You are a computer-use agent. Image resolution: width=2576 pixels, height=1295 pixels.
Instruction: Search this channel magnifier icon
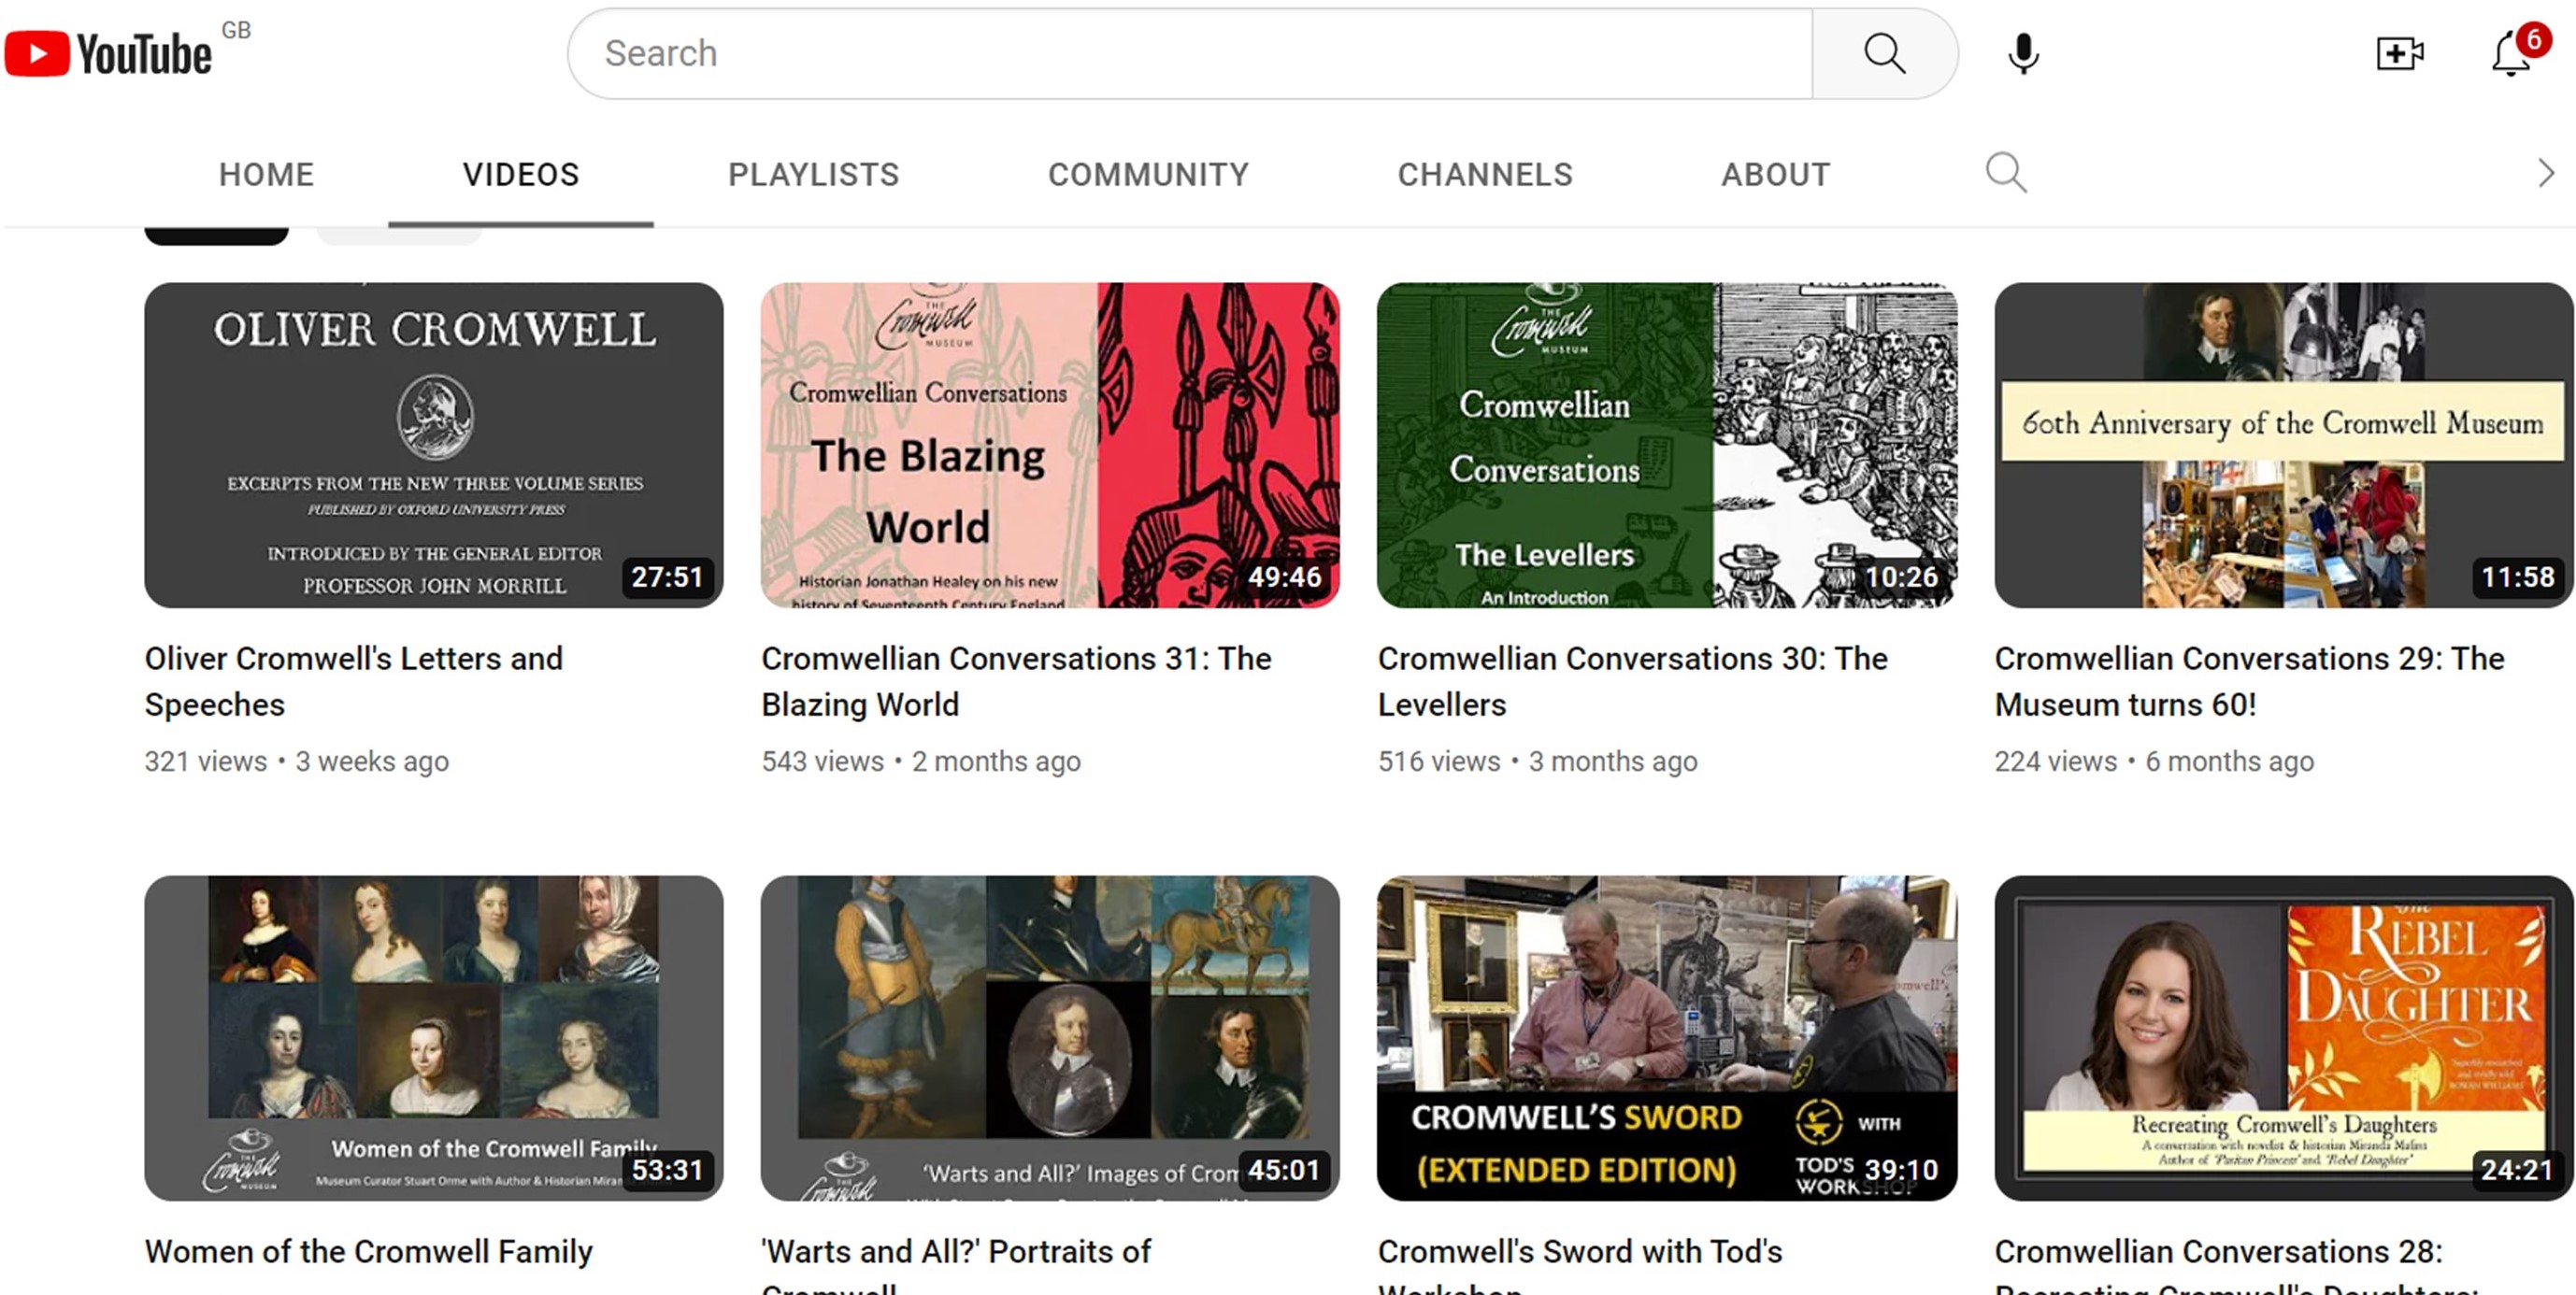pyautogui.click(x=2006, y=173)
